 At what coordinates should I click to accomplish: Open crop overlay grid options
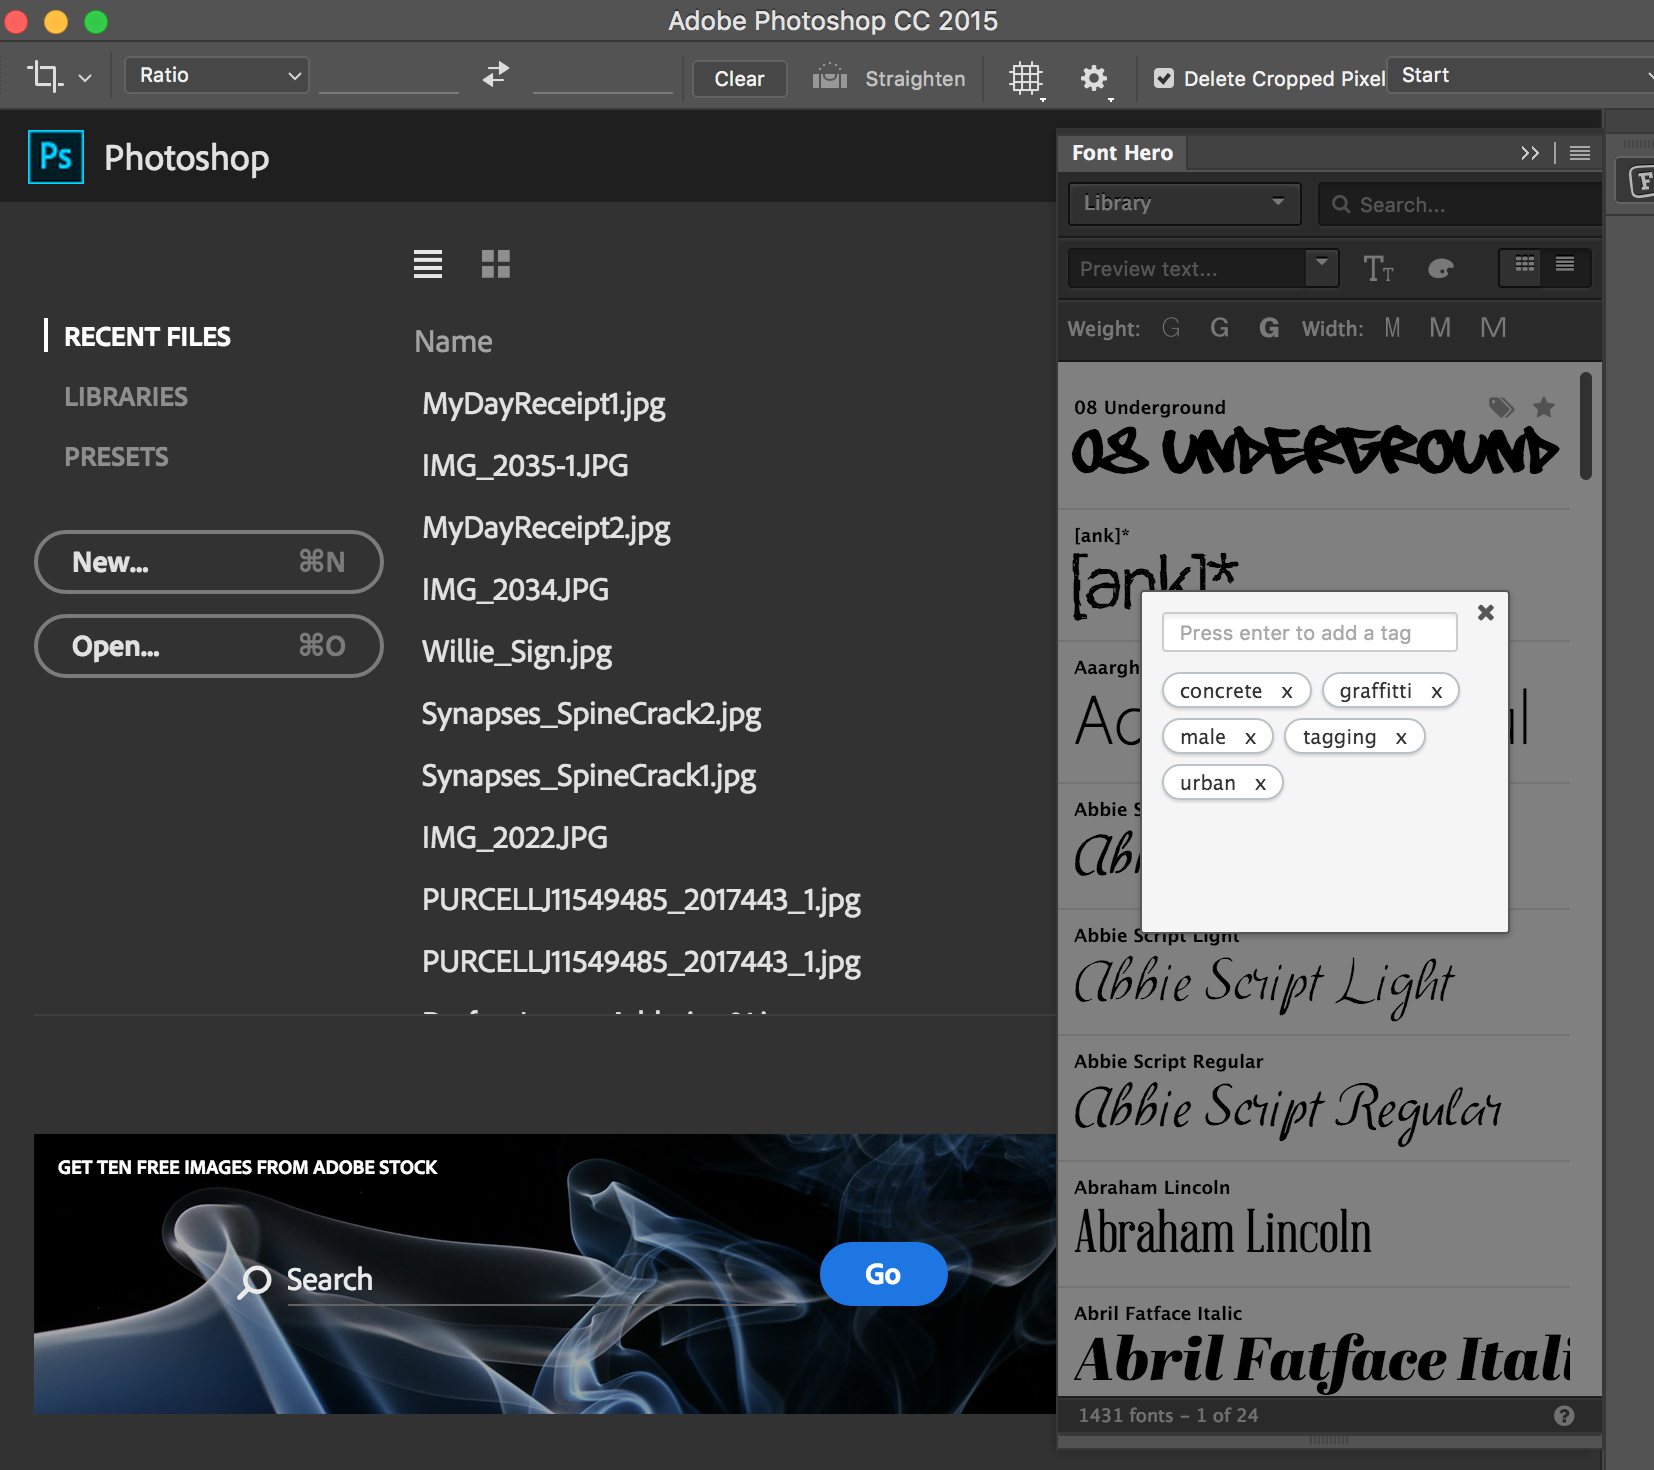[1026, 78]
